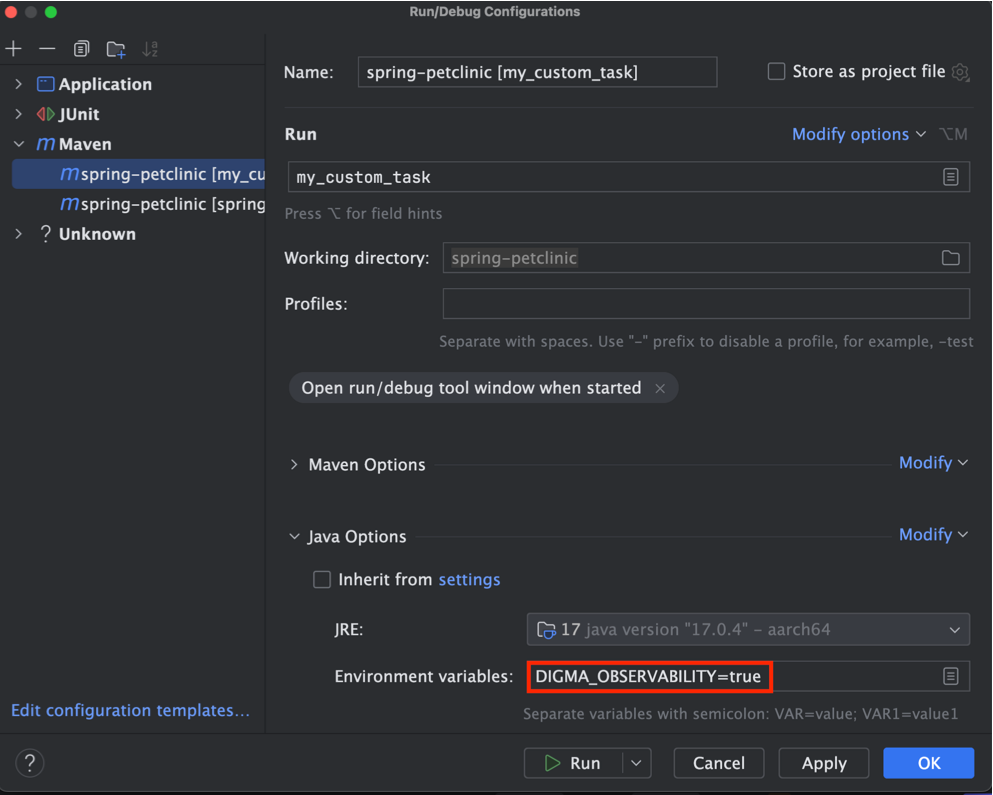The image size is (993, 795).
Task: Click the Add New Configuration plus icon
Action: point(14,49)
